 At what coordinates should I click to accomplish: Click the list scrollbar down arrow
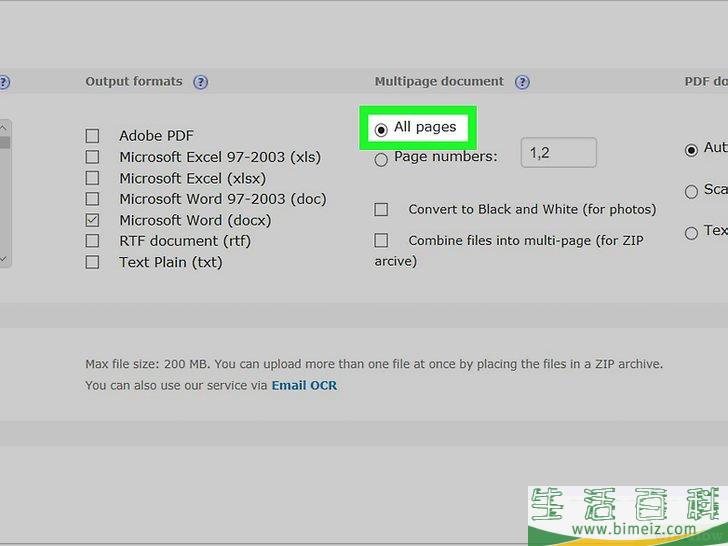pyautogui.click(x=3, y=259)
